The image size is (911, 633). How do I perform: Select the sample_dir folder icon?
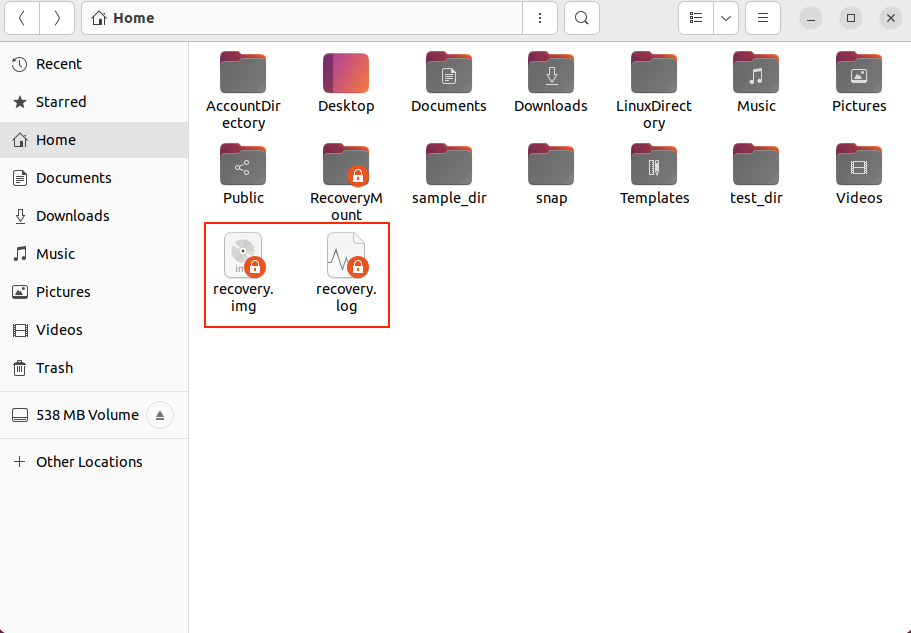(x=449, y=164)
